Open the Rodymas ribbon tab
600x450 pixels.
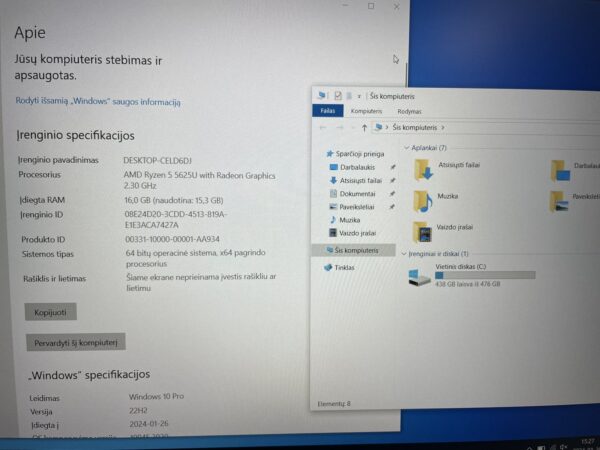409,111
